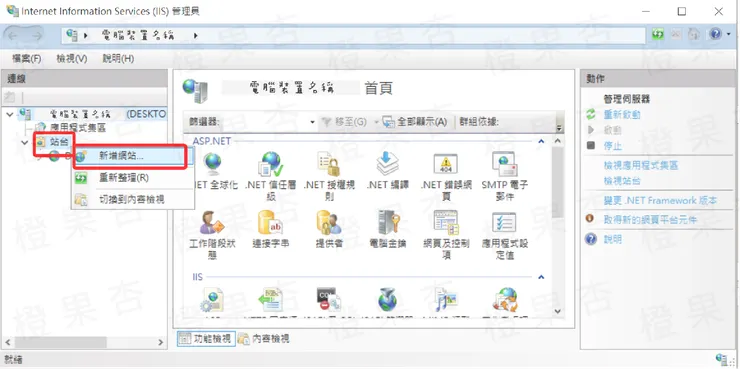Click the 檢視站台 link
This screenshot has height=369, width=740.
click(x=622, y=181)
